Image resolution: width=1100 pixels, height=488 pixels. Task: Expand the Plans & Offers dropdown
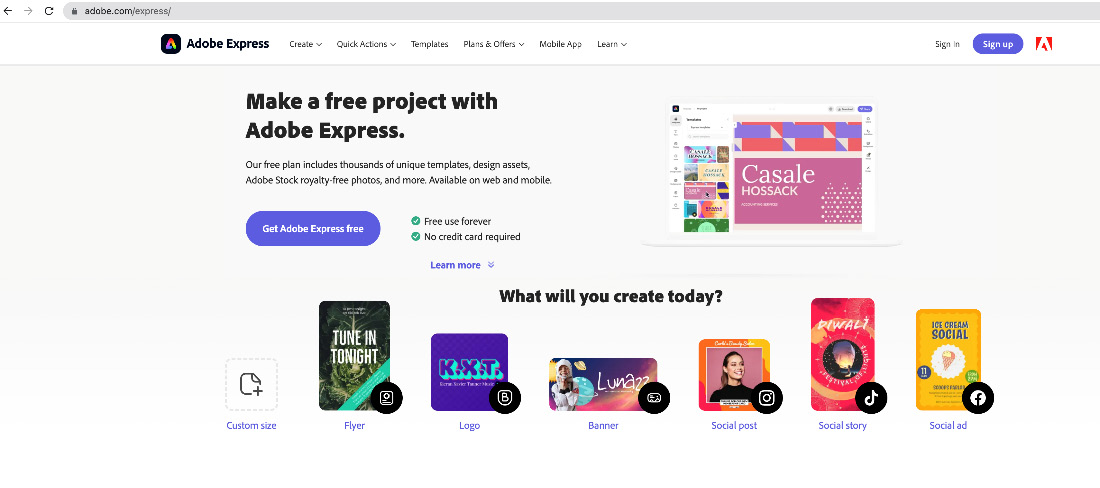point(494,44)
